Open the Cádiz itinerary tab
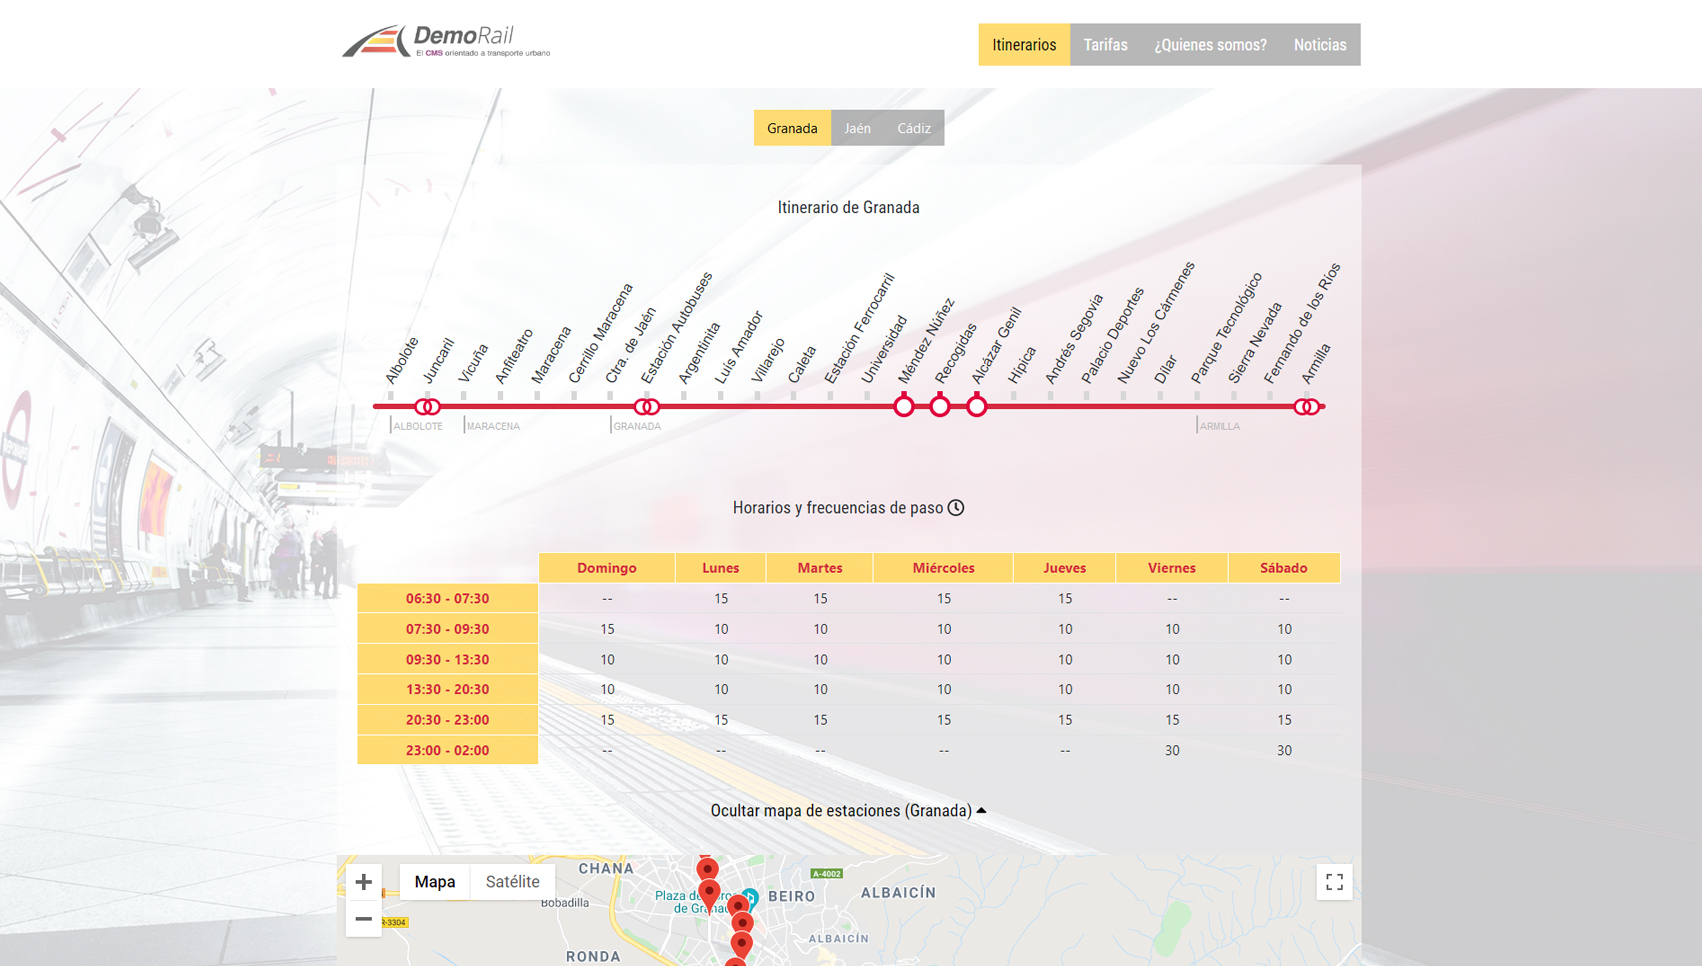This screenshot has height=966, width=1702. (x=913, y=127)
